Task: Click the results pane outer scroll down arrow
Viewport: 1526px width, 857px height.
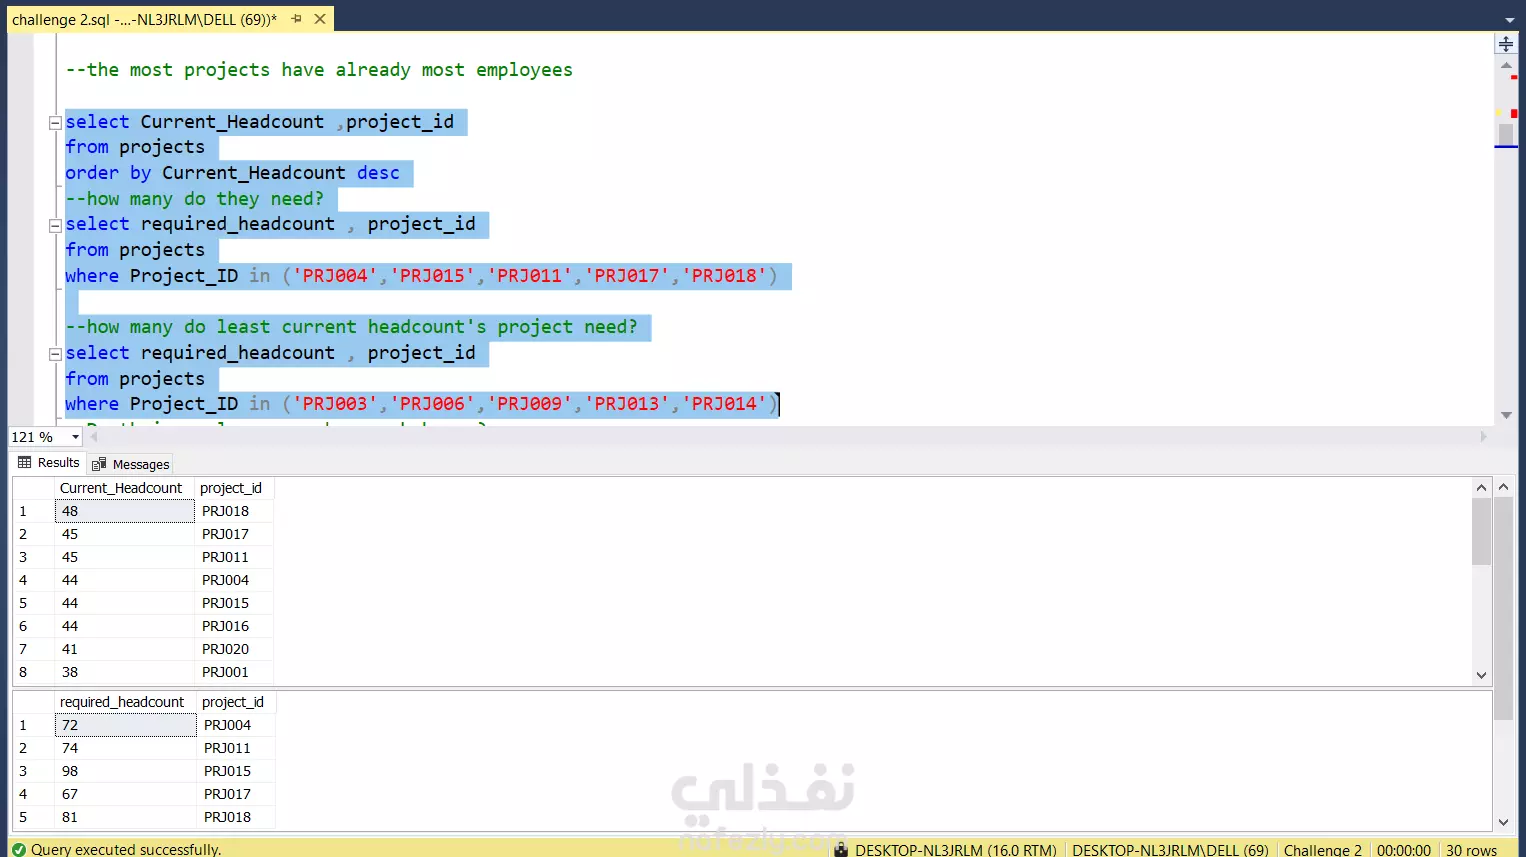Action: click(1503, 822)
